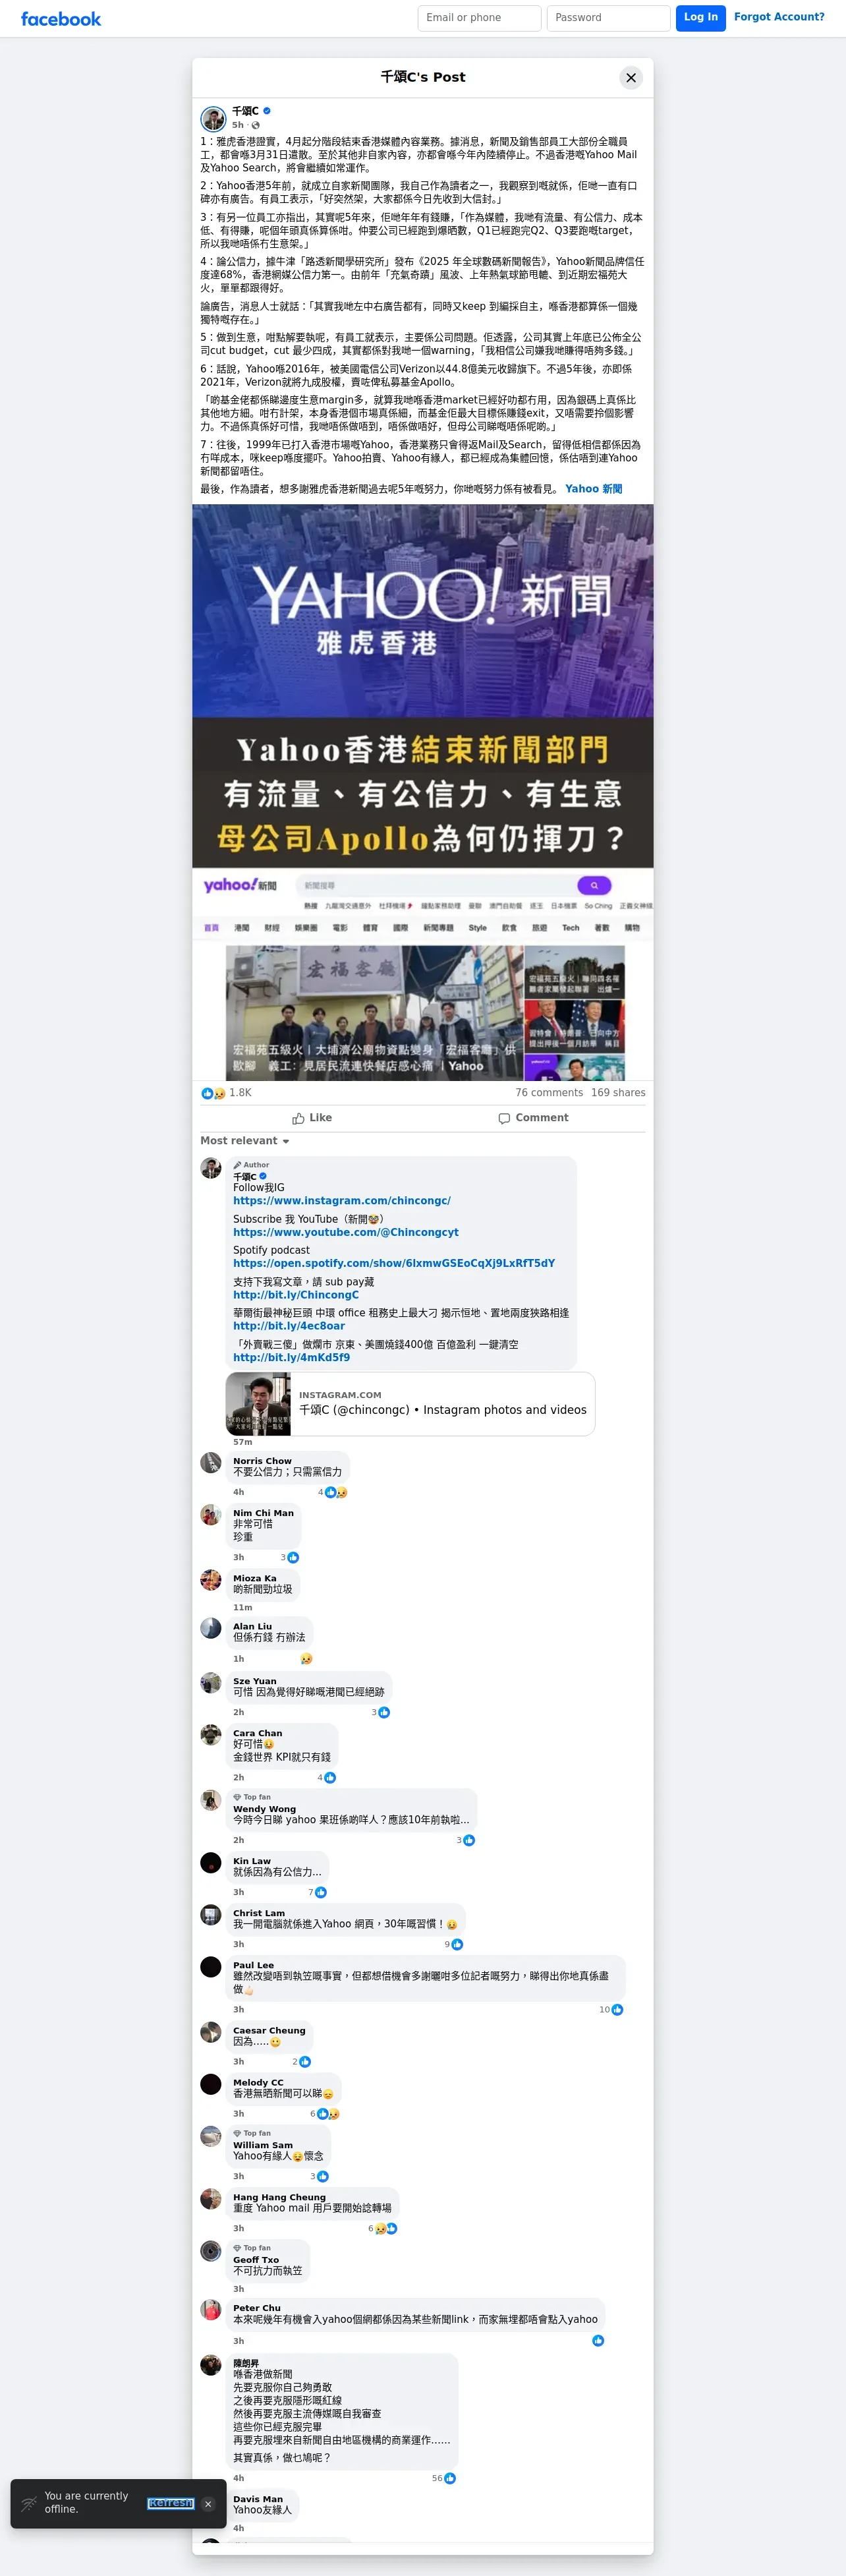Click the 5h post timestamp
The width and height of the screenshot is (846, 2576).
click(x=238, y=125)
